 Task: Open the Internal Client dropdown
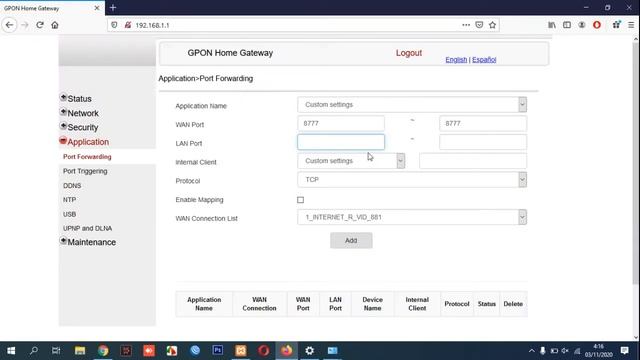click(351, 161)
